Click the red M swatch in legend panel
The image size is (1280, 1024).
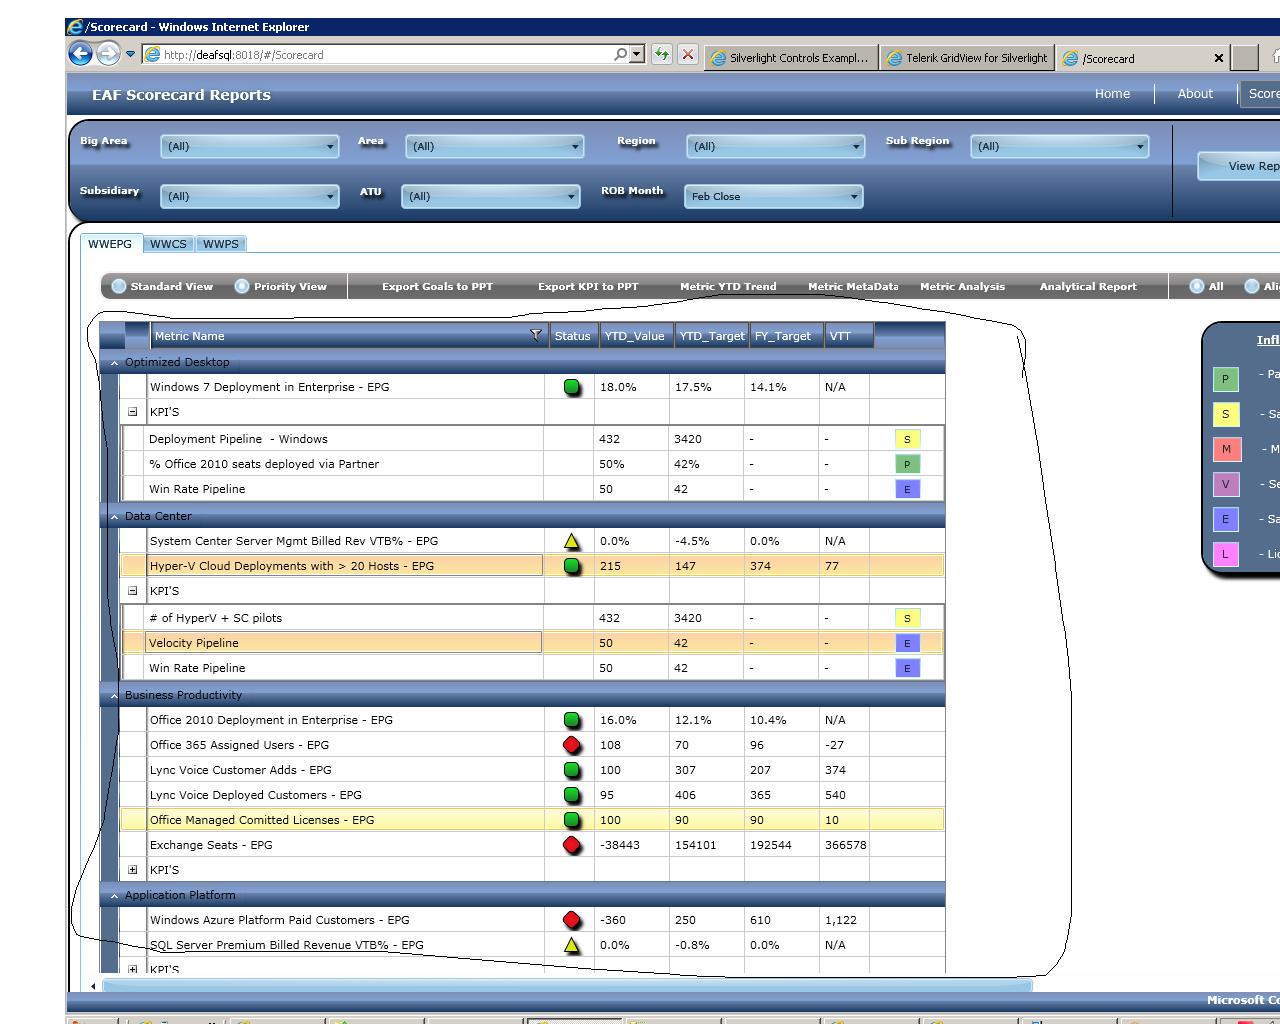[1226, 449]
